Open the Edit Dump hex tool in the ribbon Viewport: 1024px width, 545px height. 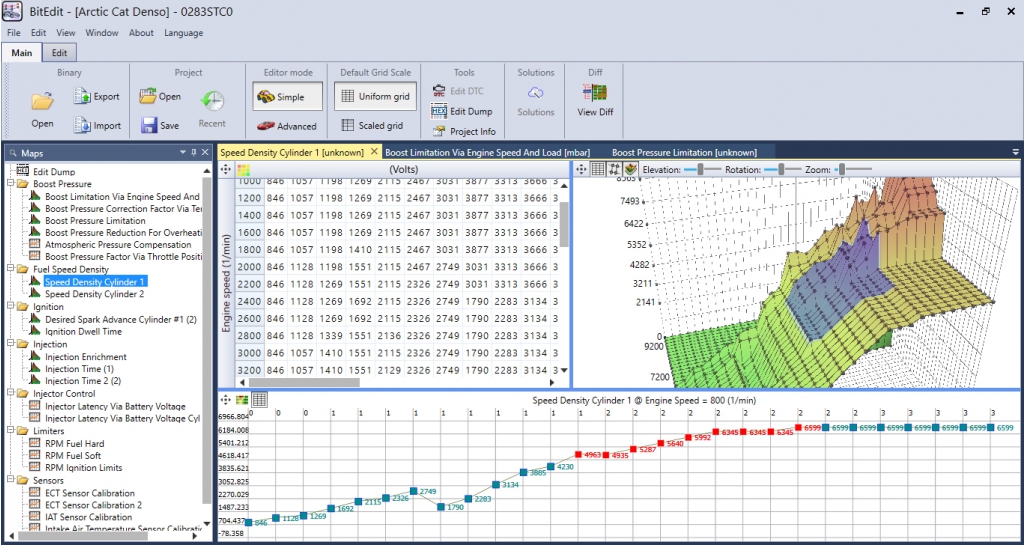click(x=462, y=112)
